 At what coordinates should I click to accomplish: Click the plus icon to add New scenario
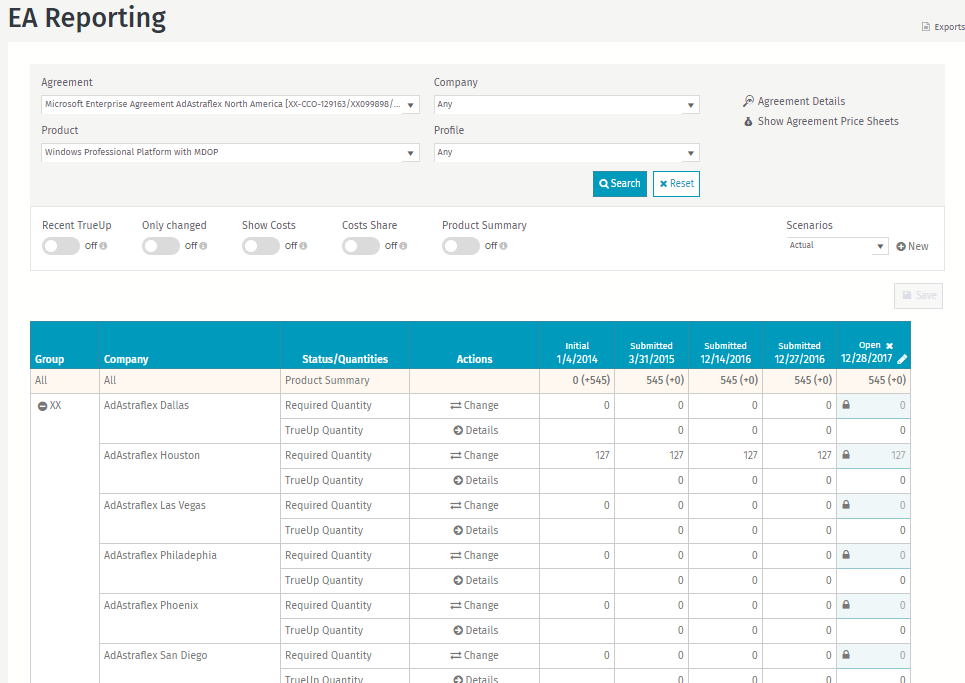901,246
